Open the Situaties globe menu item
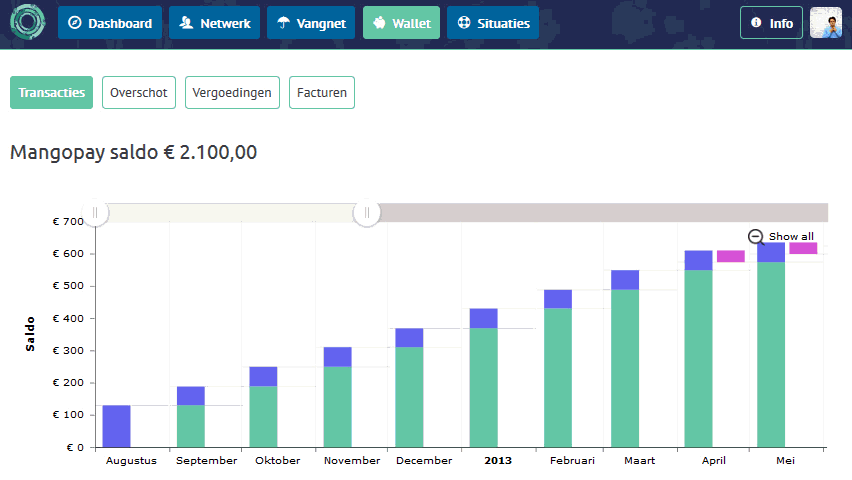 493,23
